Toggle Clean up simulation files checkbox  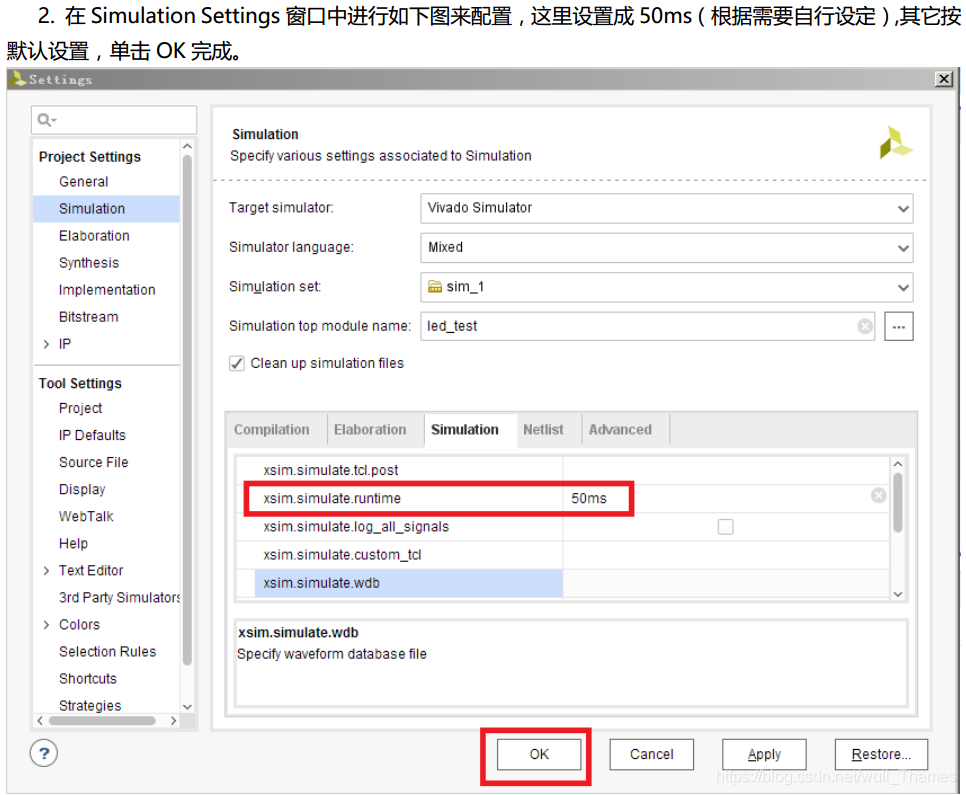(x=237, y=364)
